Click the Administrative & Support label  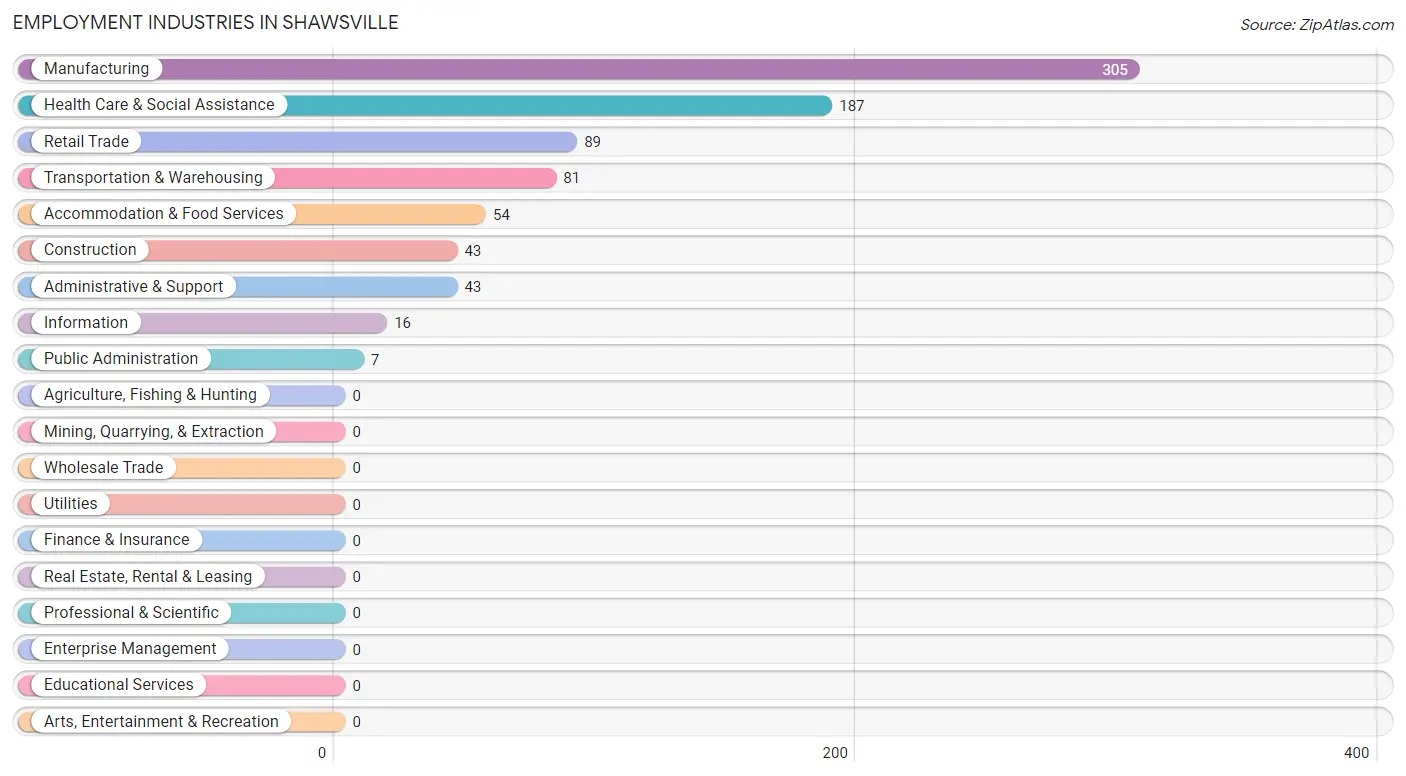[x=134, y=287]
